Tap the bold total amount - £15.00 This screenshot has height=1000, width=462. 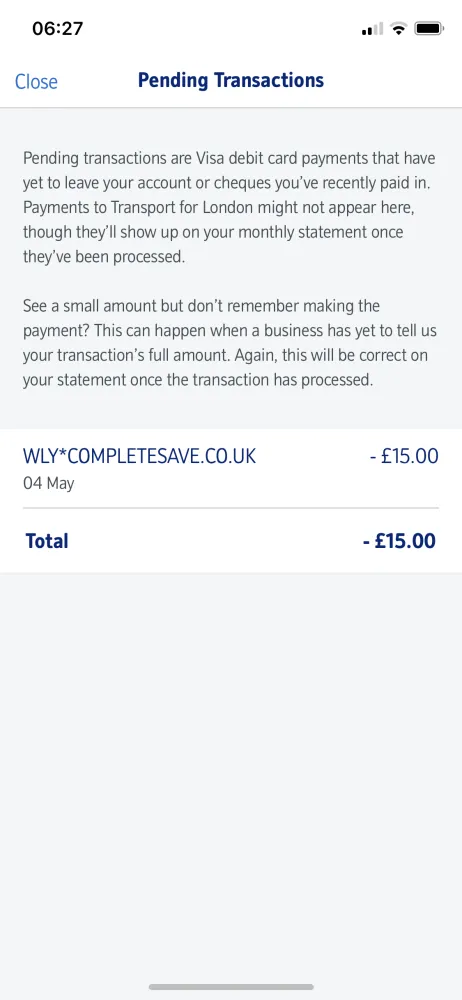click(399, 541)
